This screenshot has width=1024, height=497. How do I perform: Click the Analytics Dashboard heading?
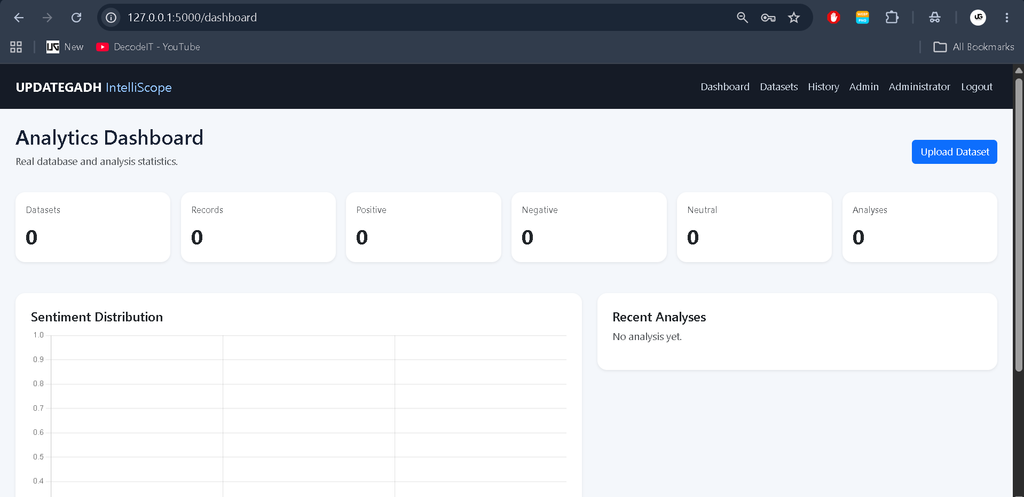110,138
